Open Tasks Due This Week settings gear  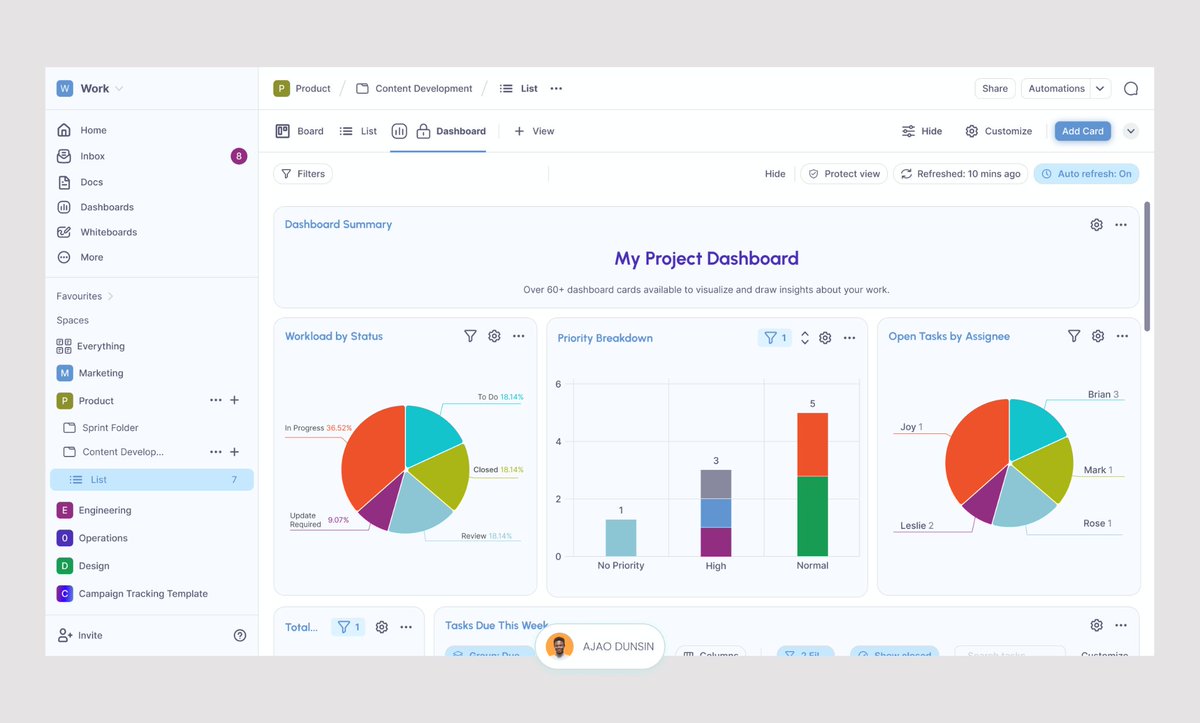1096,625
